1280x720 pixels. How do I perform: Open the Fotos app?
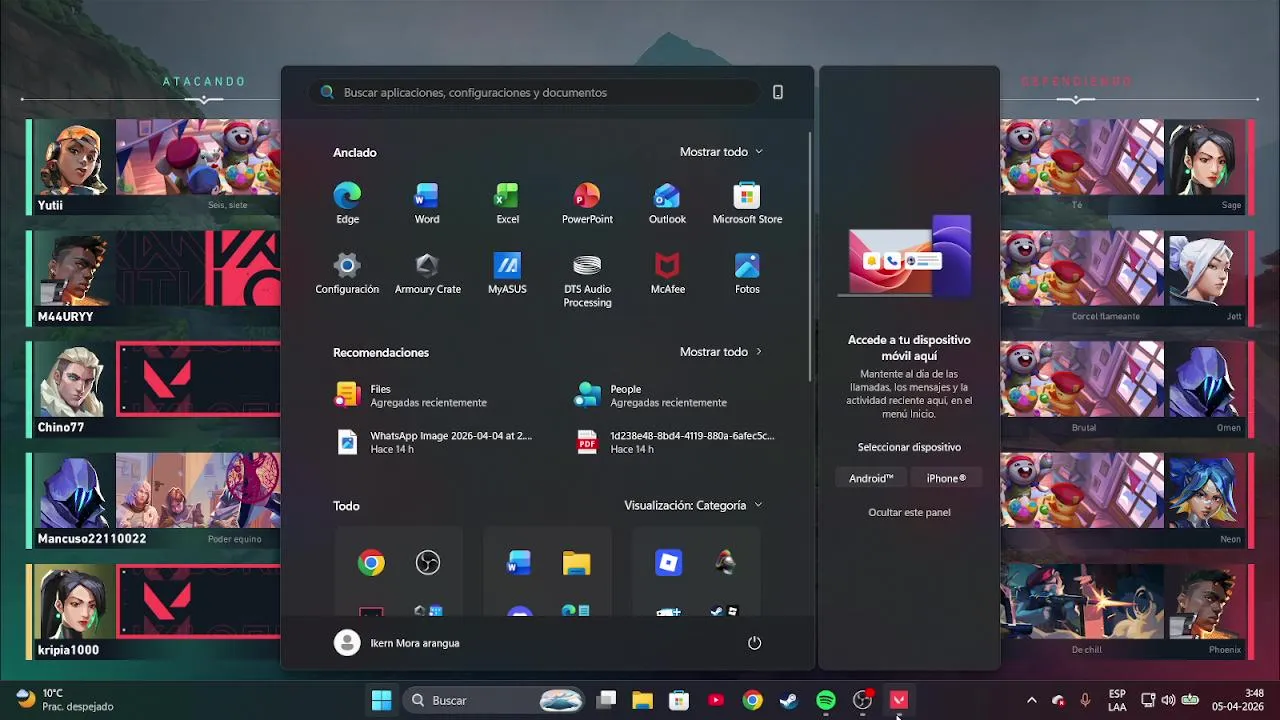(747, 273)
